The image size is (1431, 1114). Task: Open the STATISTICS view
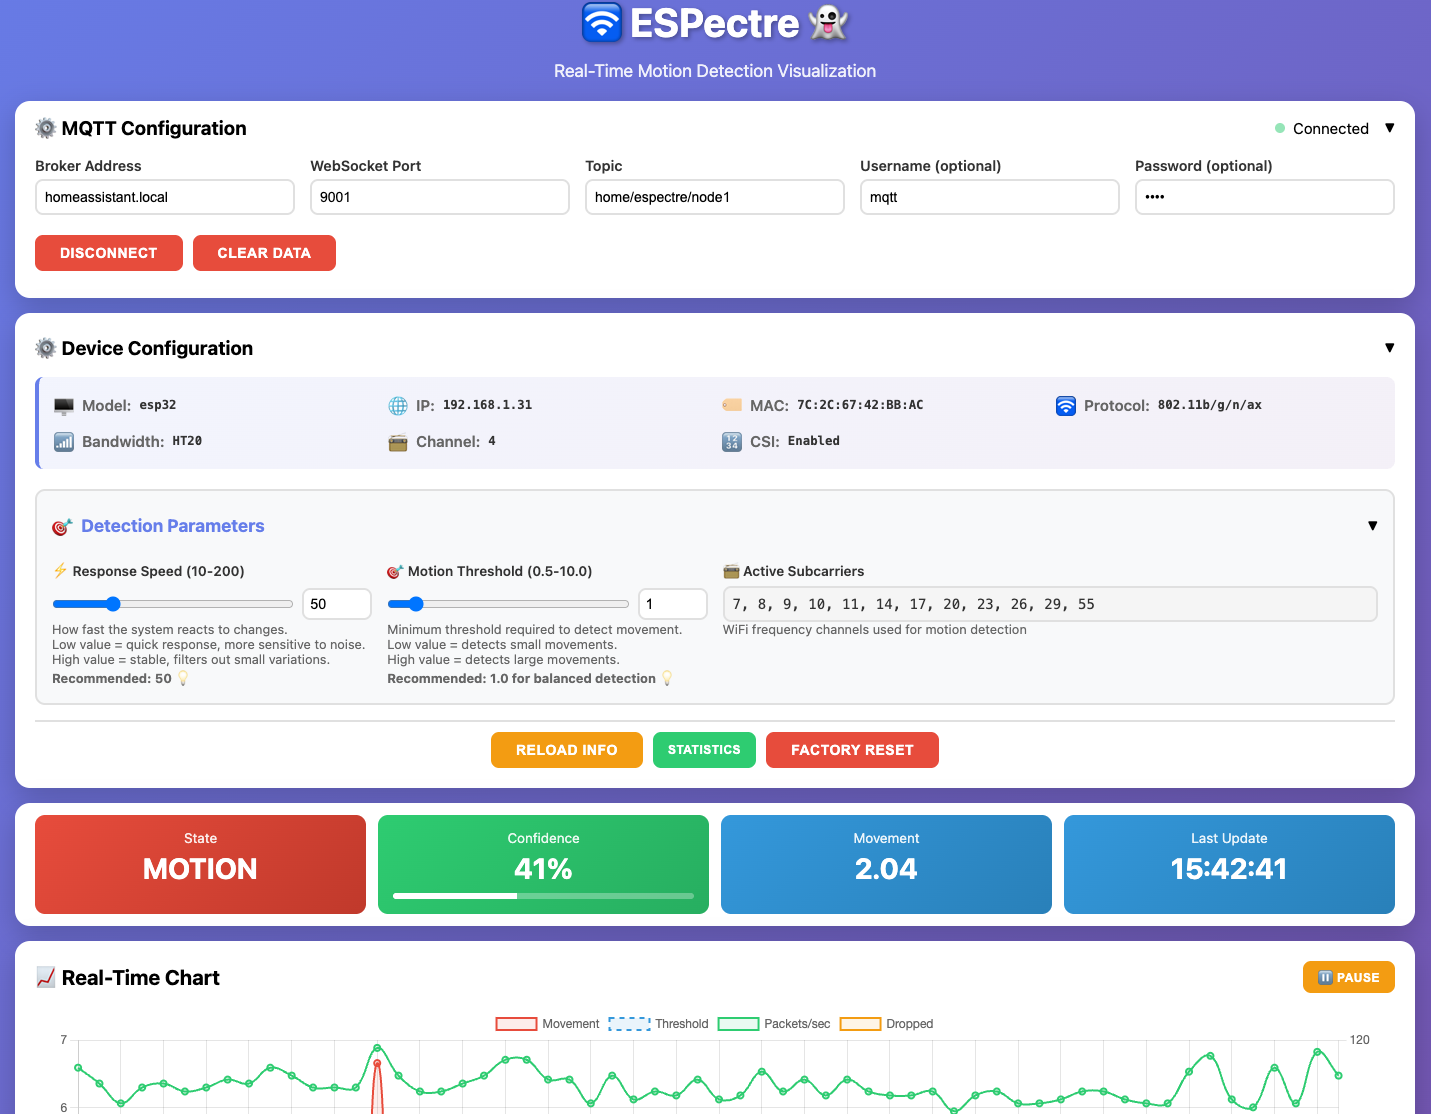coord(704,749)
